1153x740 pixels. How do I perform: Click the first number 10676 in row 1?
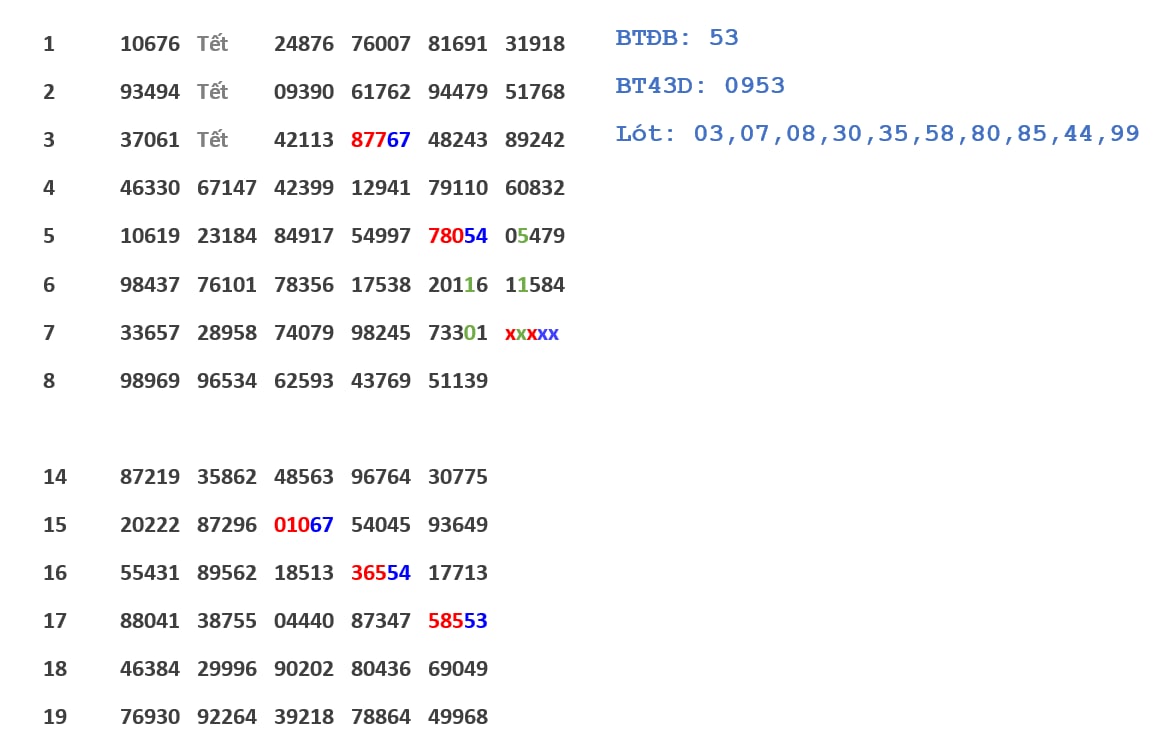point(149,44)
